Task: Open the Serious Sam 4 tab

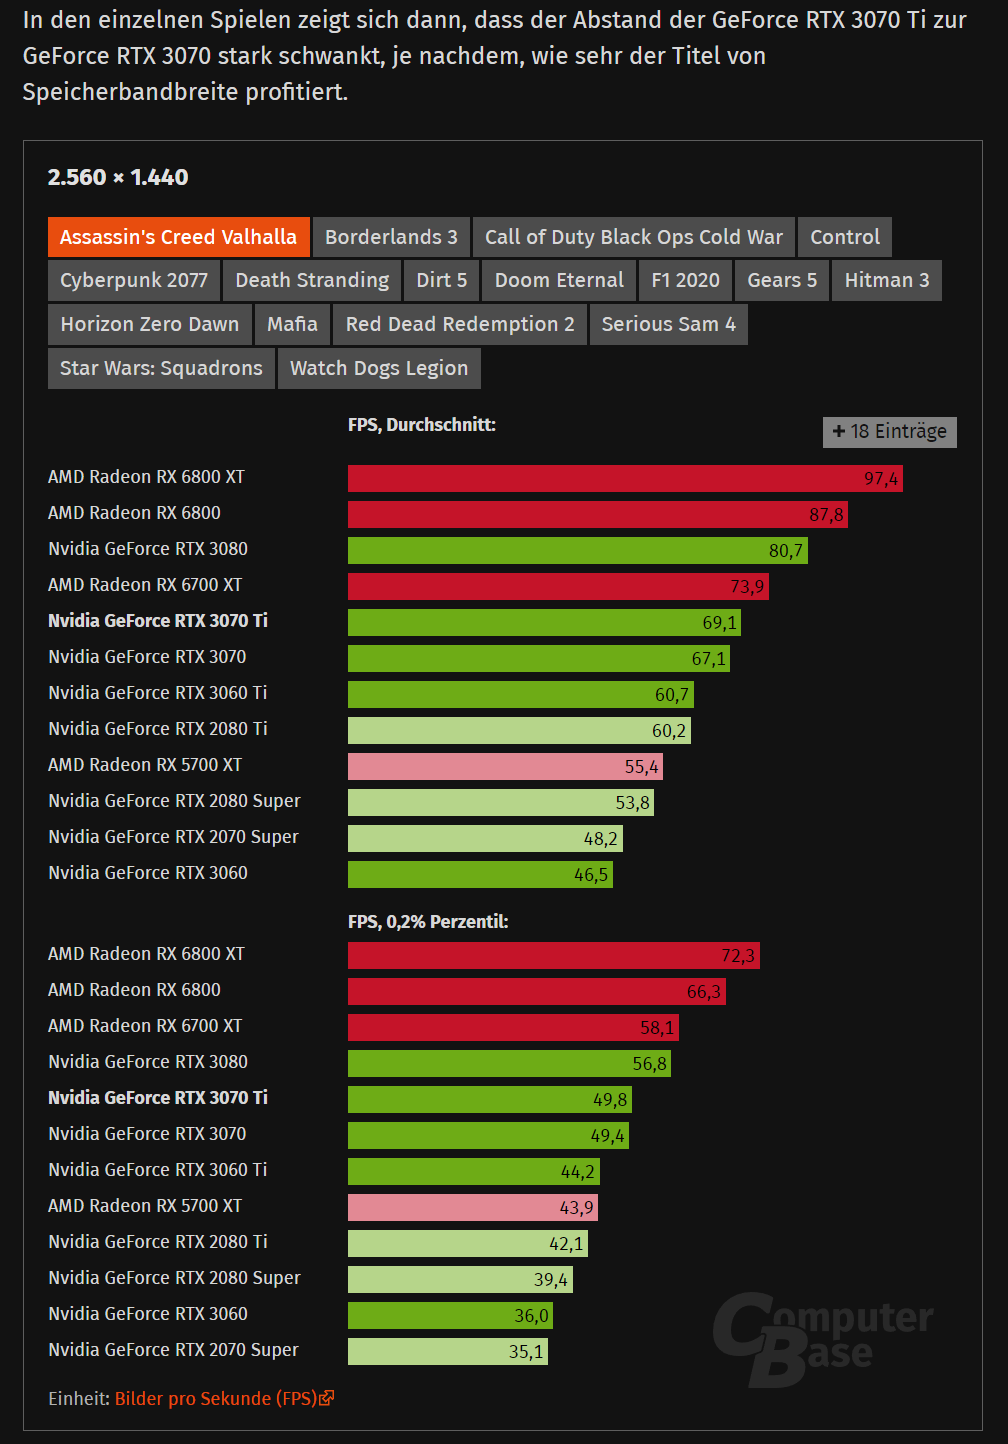Action: point(668,324)
